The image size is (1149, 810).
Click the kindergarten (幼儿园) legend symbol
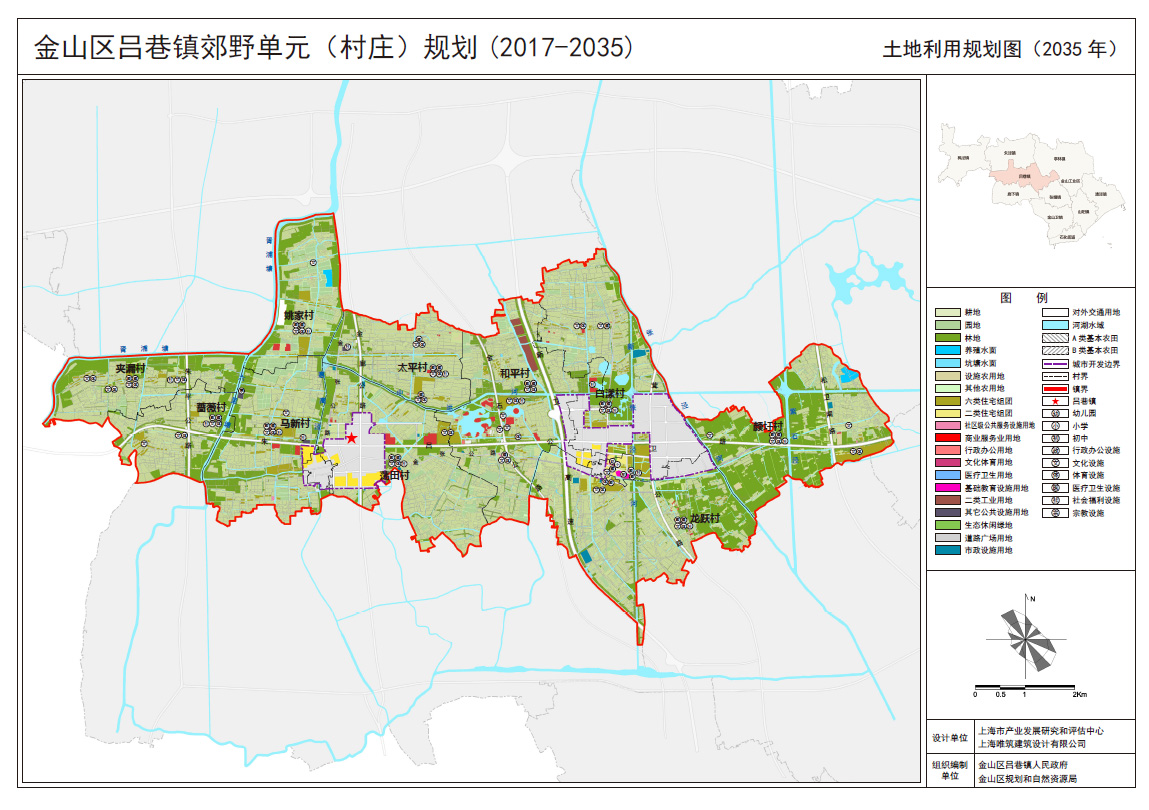pyautogui.click(x=1055, y=413)
